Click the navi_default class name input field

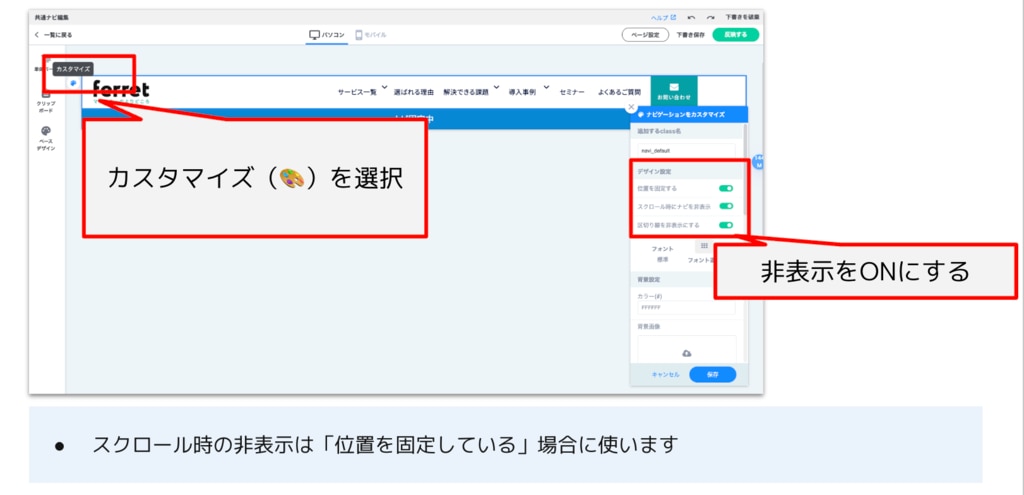point(687,150)
